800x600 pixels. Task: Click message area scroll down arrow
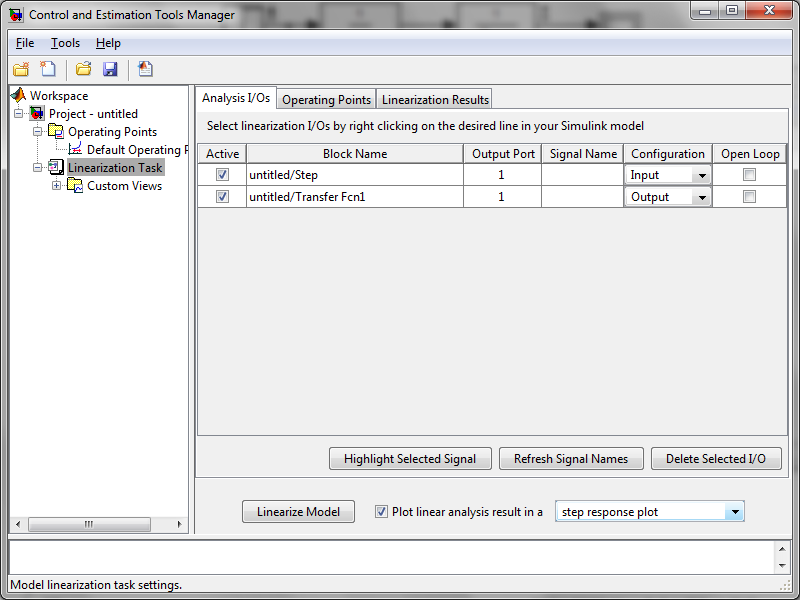[782, 565]
